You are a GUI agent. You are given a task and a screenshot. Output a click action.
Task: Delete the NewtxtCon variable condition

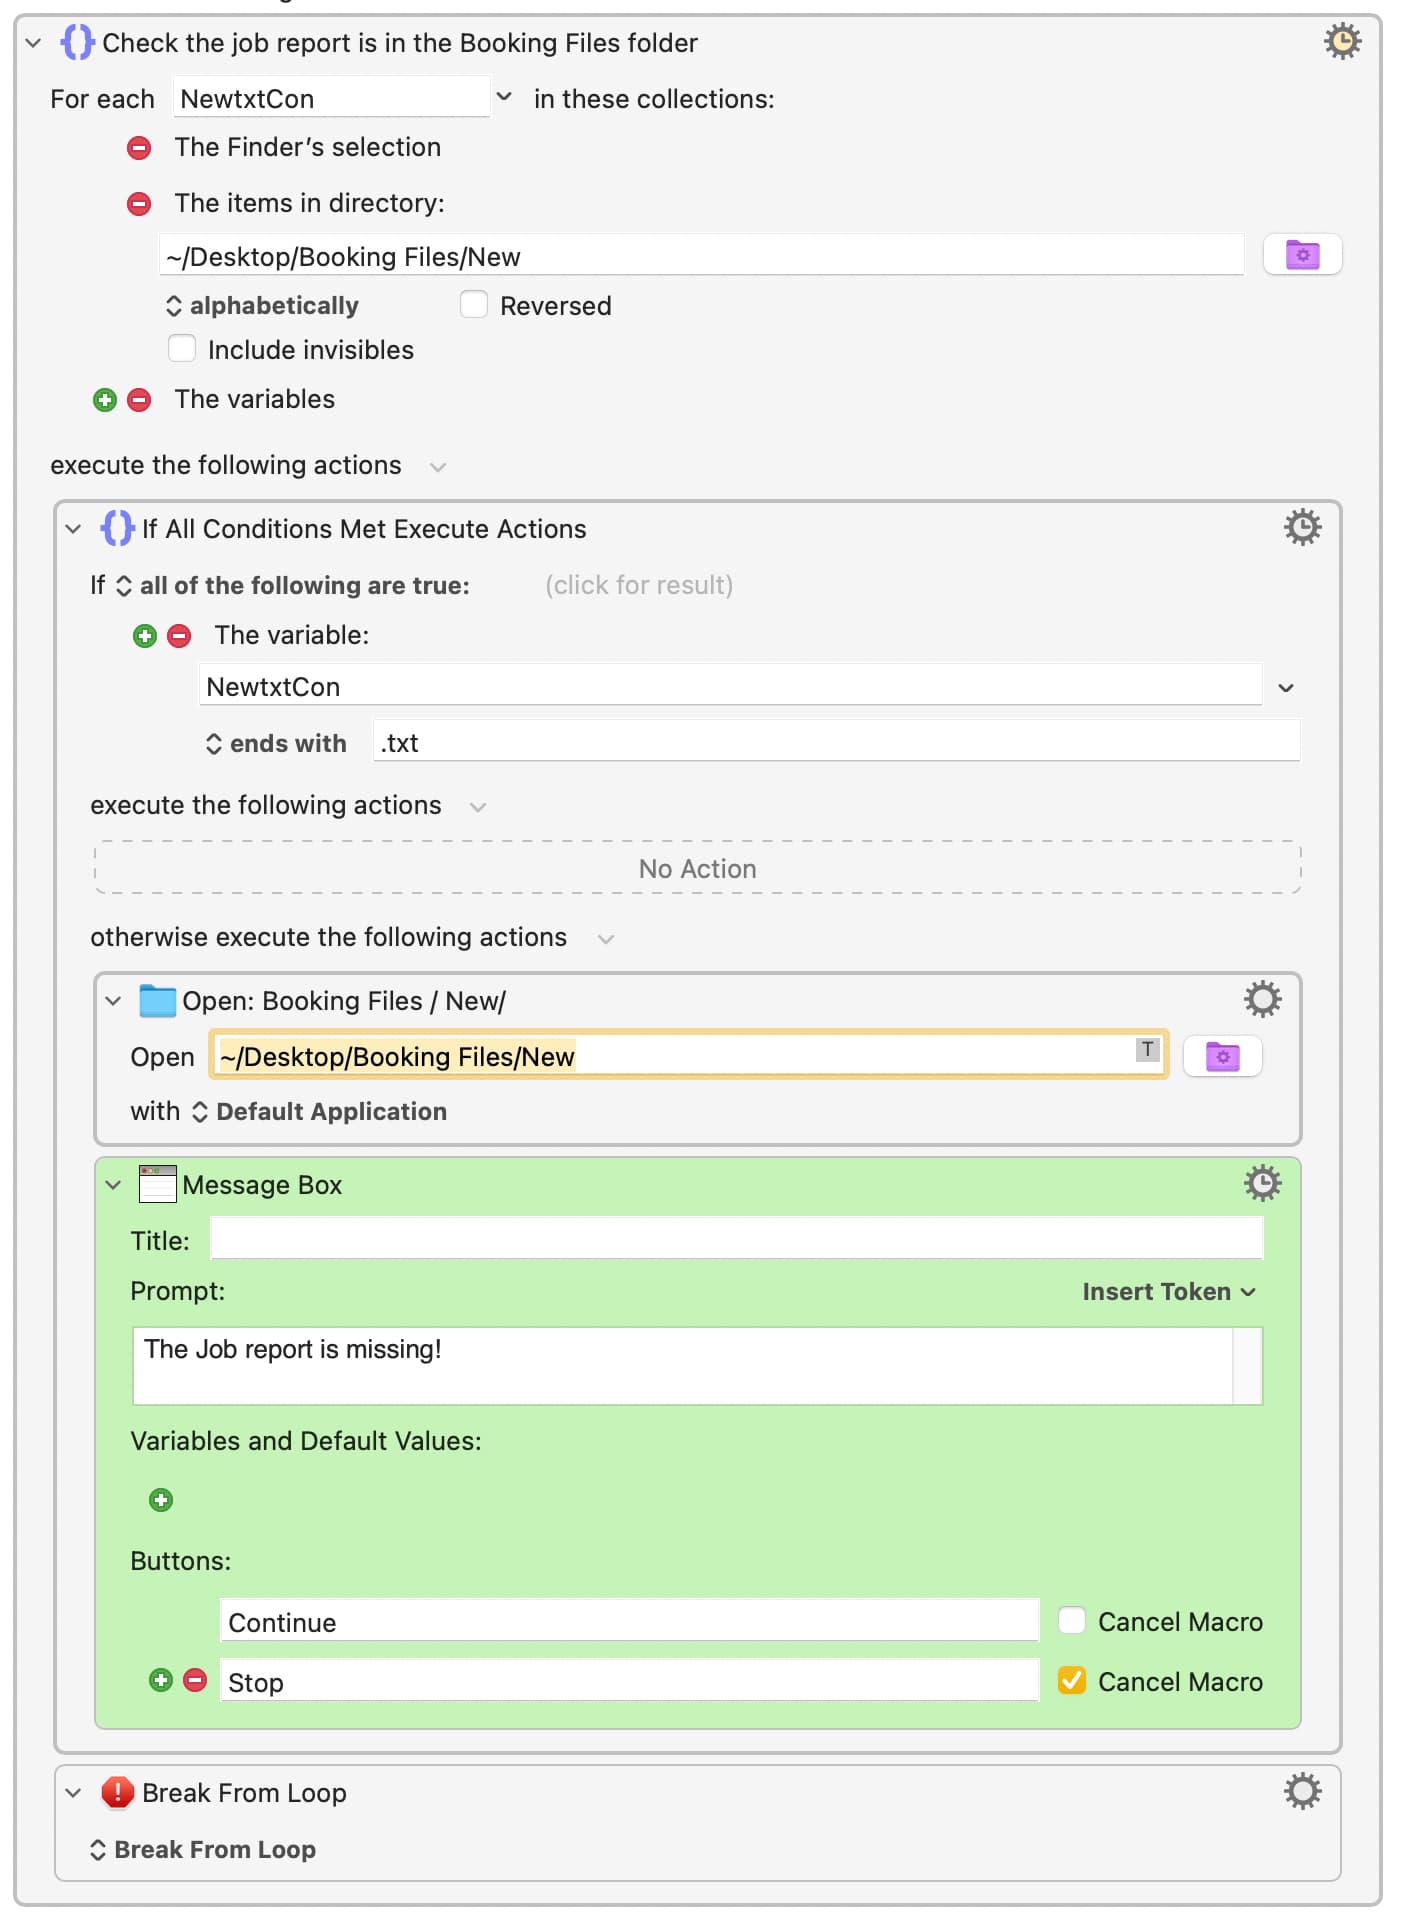tap(179, 636)
